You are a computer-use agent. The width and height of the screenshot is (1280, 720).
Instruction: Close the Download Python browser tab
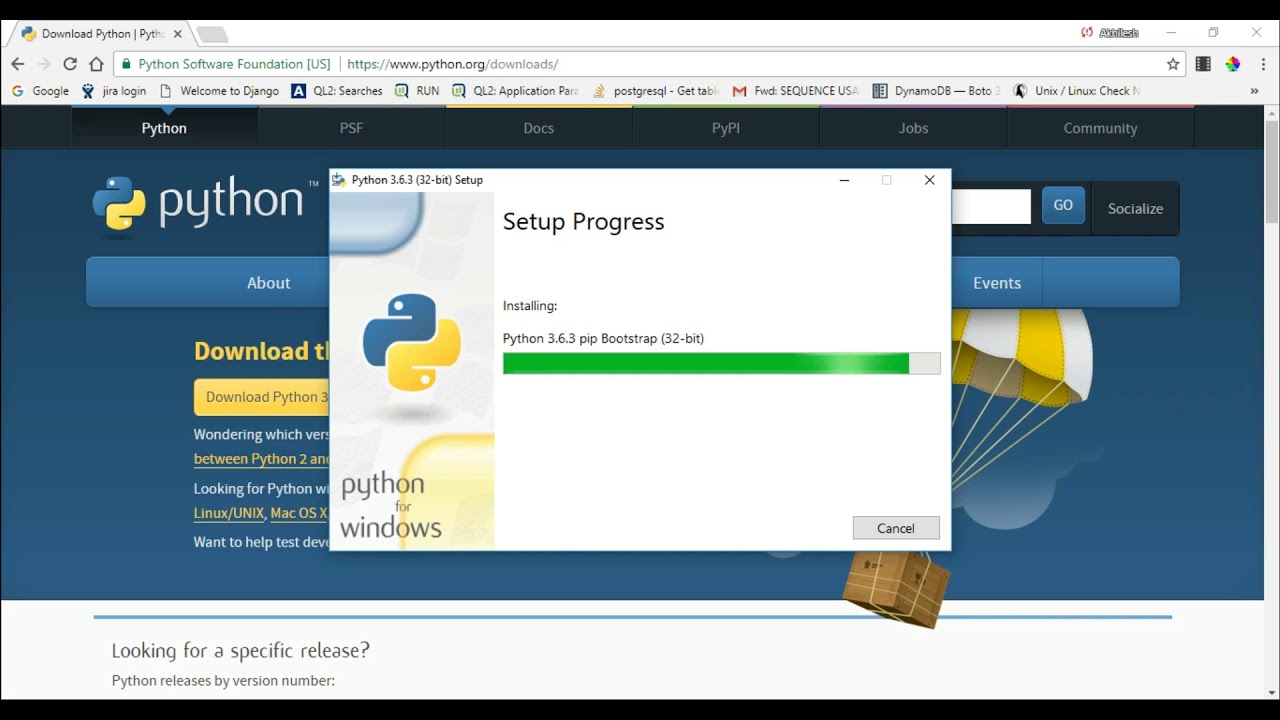[x=178, y=34]
